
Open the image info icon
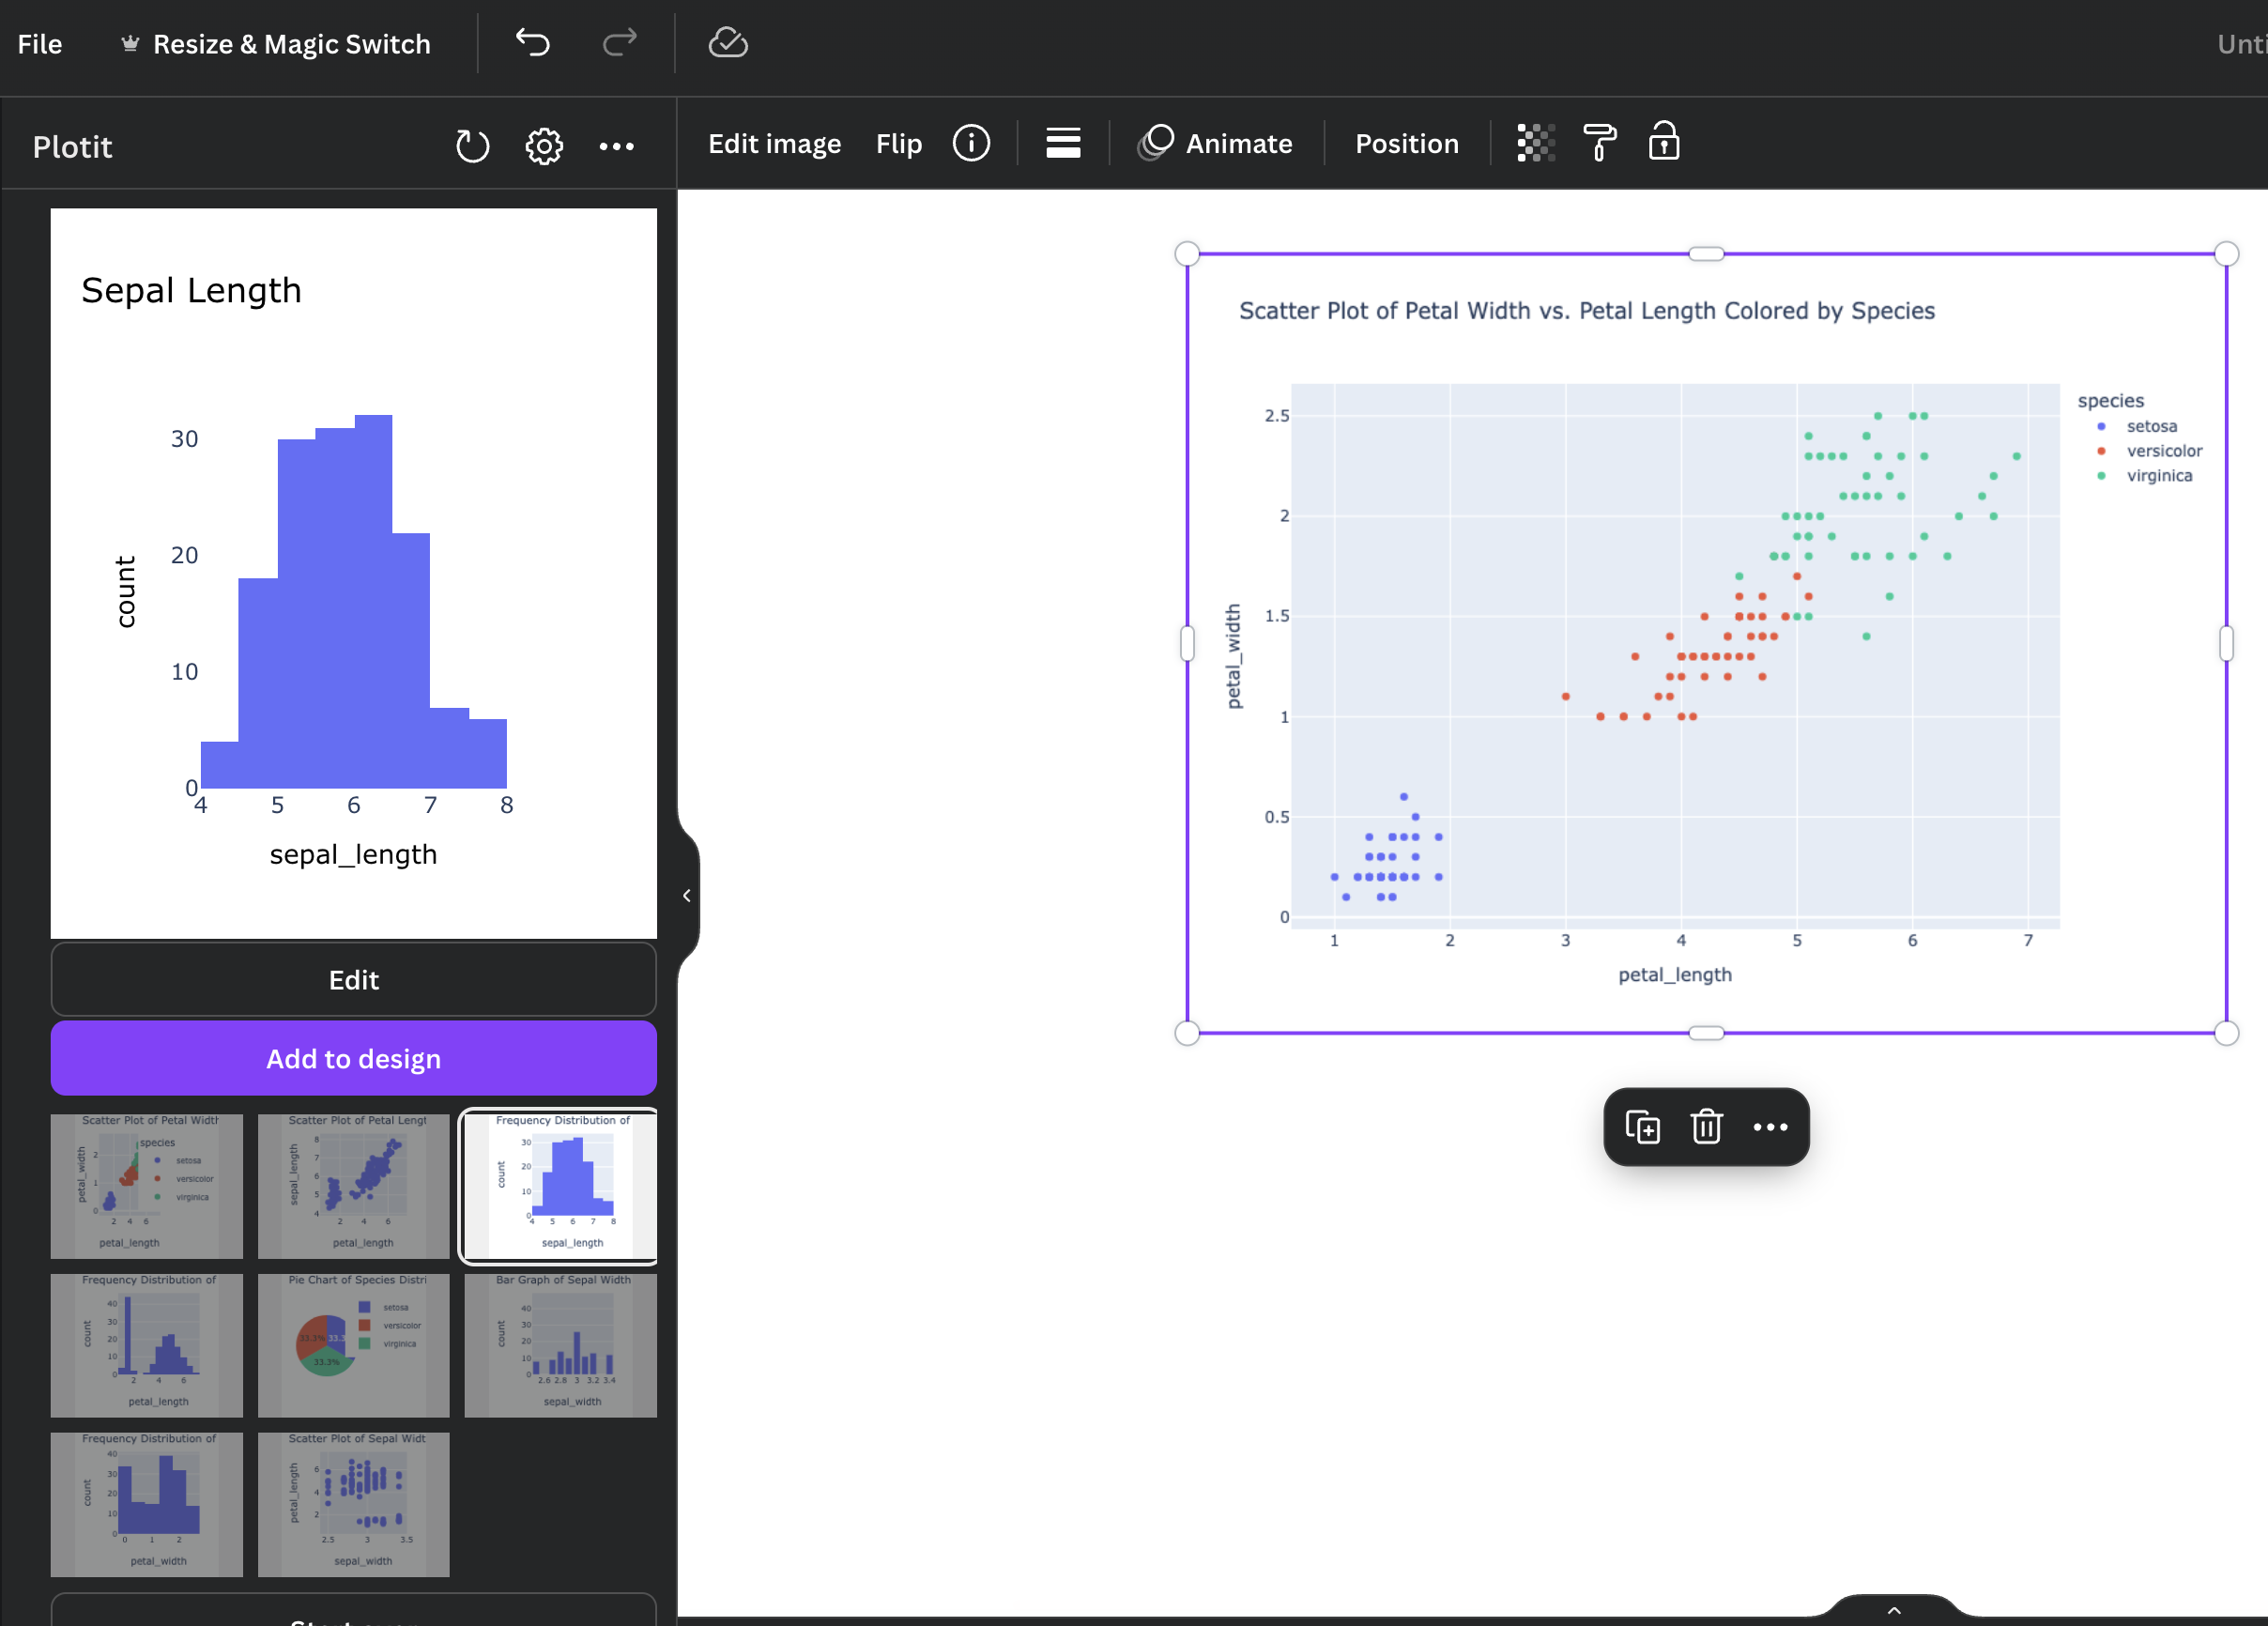[971, 143]
